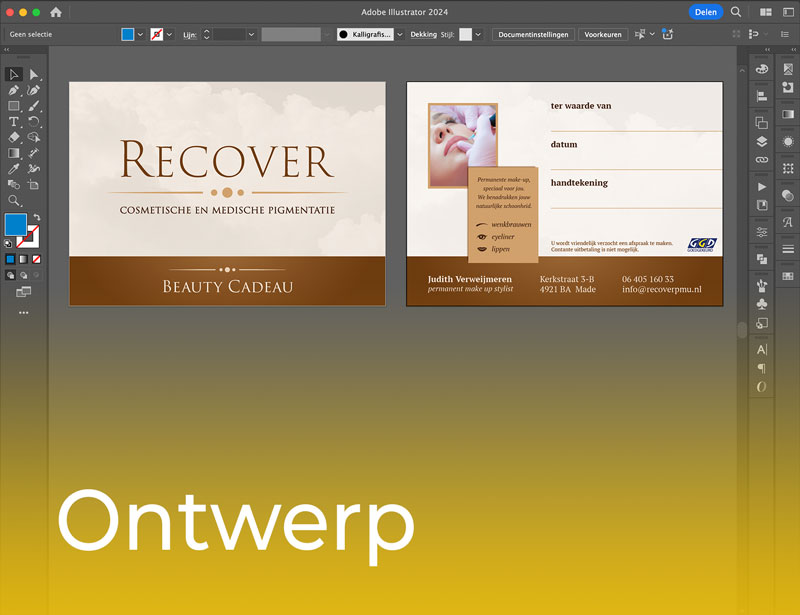Open the Lijn stroke panel link
800x615 pixels.
point(190,35)
